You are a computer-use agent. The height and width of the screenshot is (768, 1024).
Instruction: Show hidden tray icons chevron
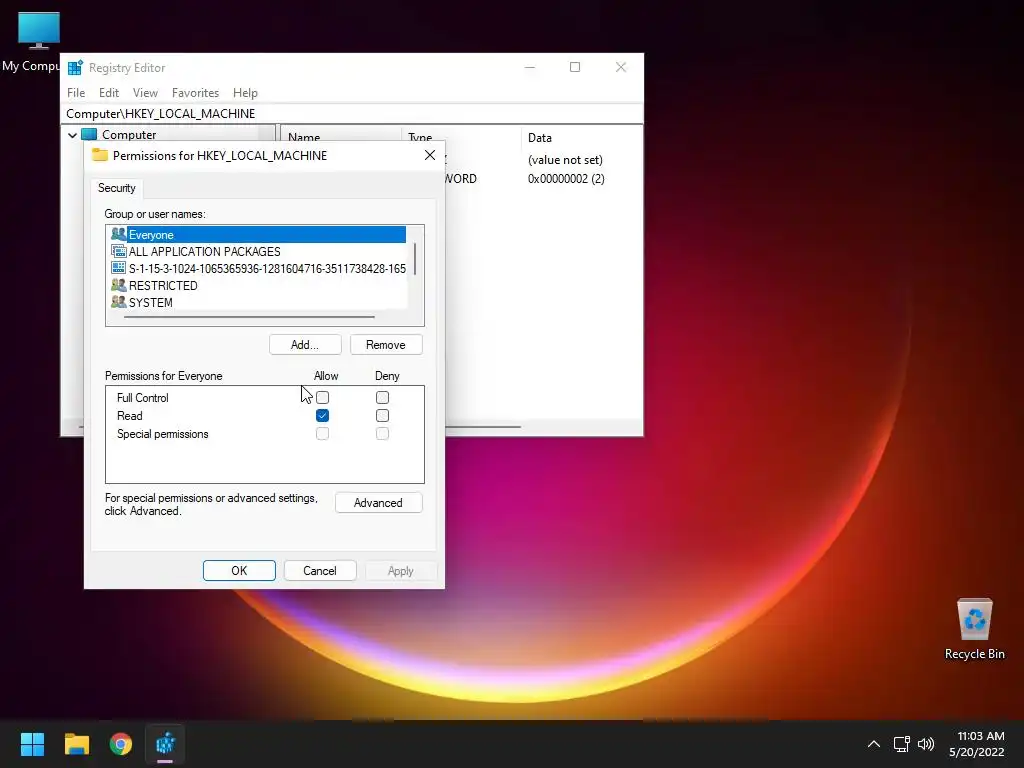coord(874,744)
